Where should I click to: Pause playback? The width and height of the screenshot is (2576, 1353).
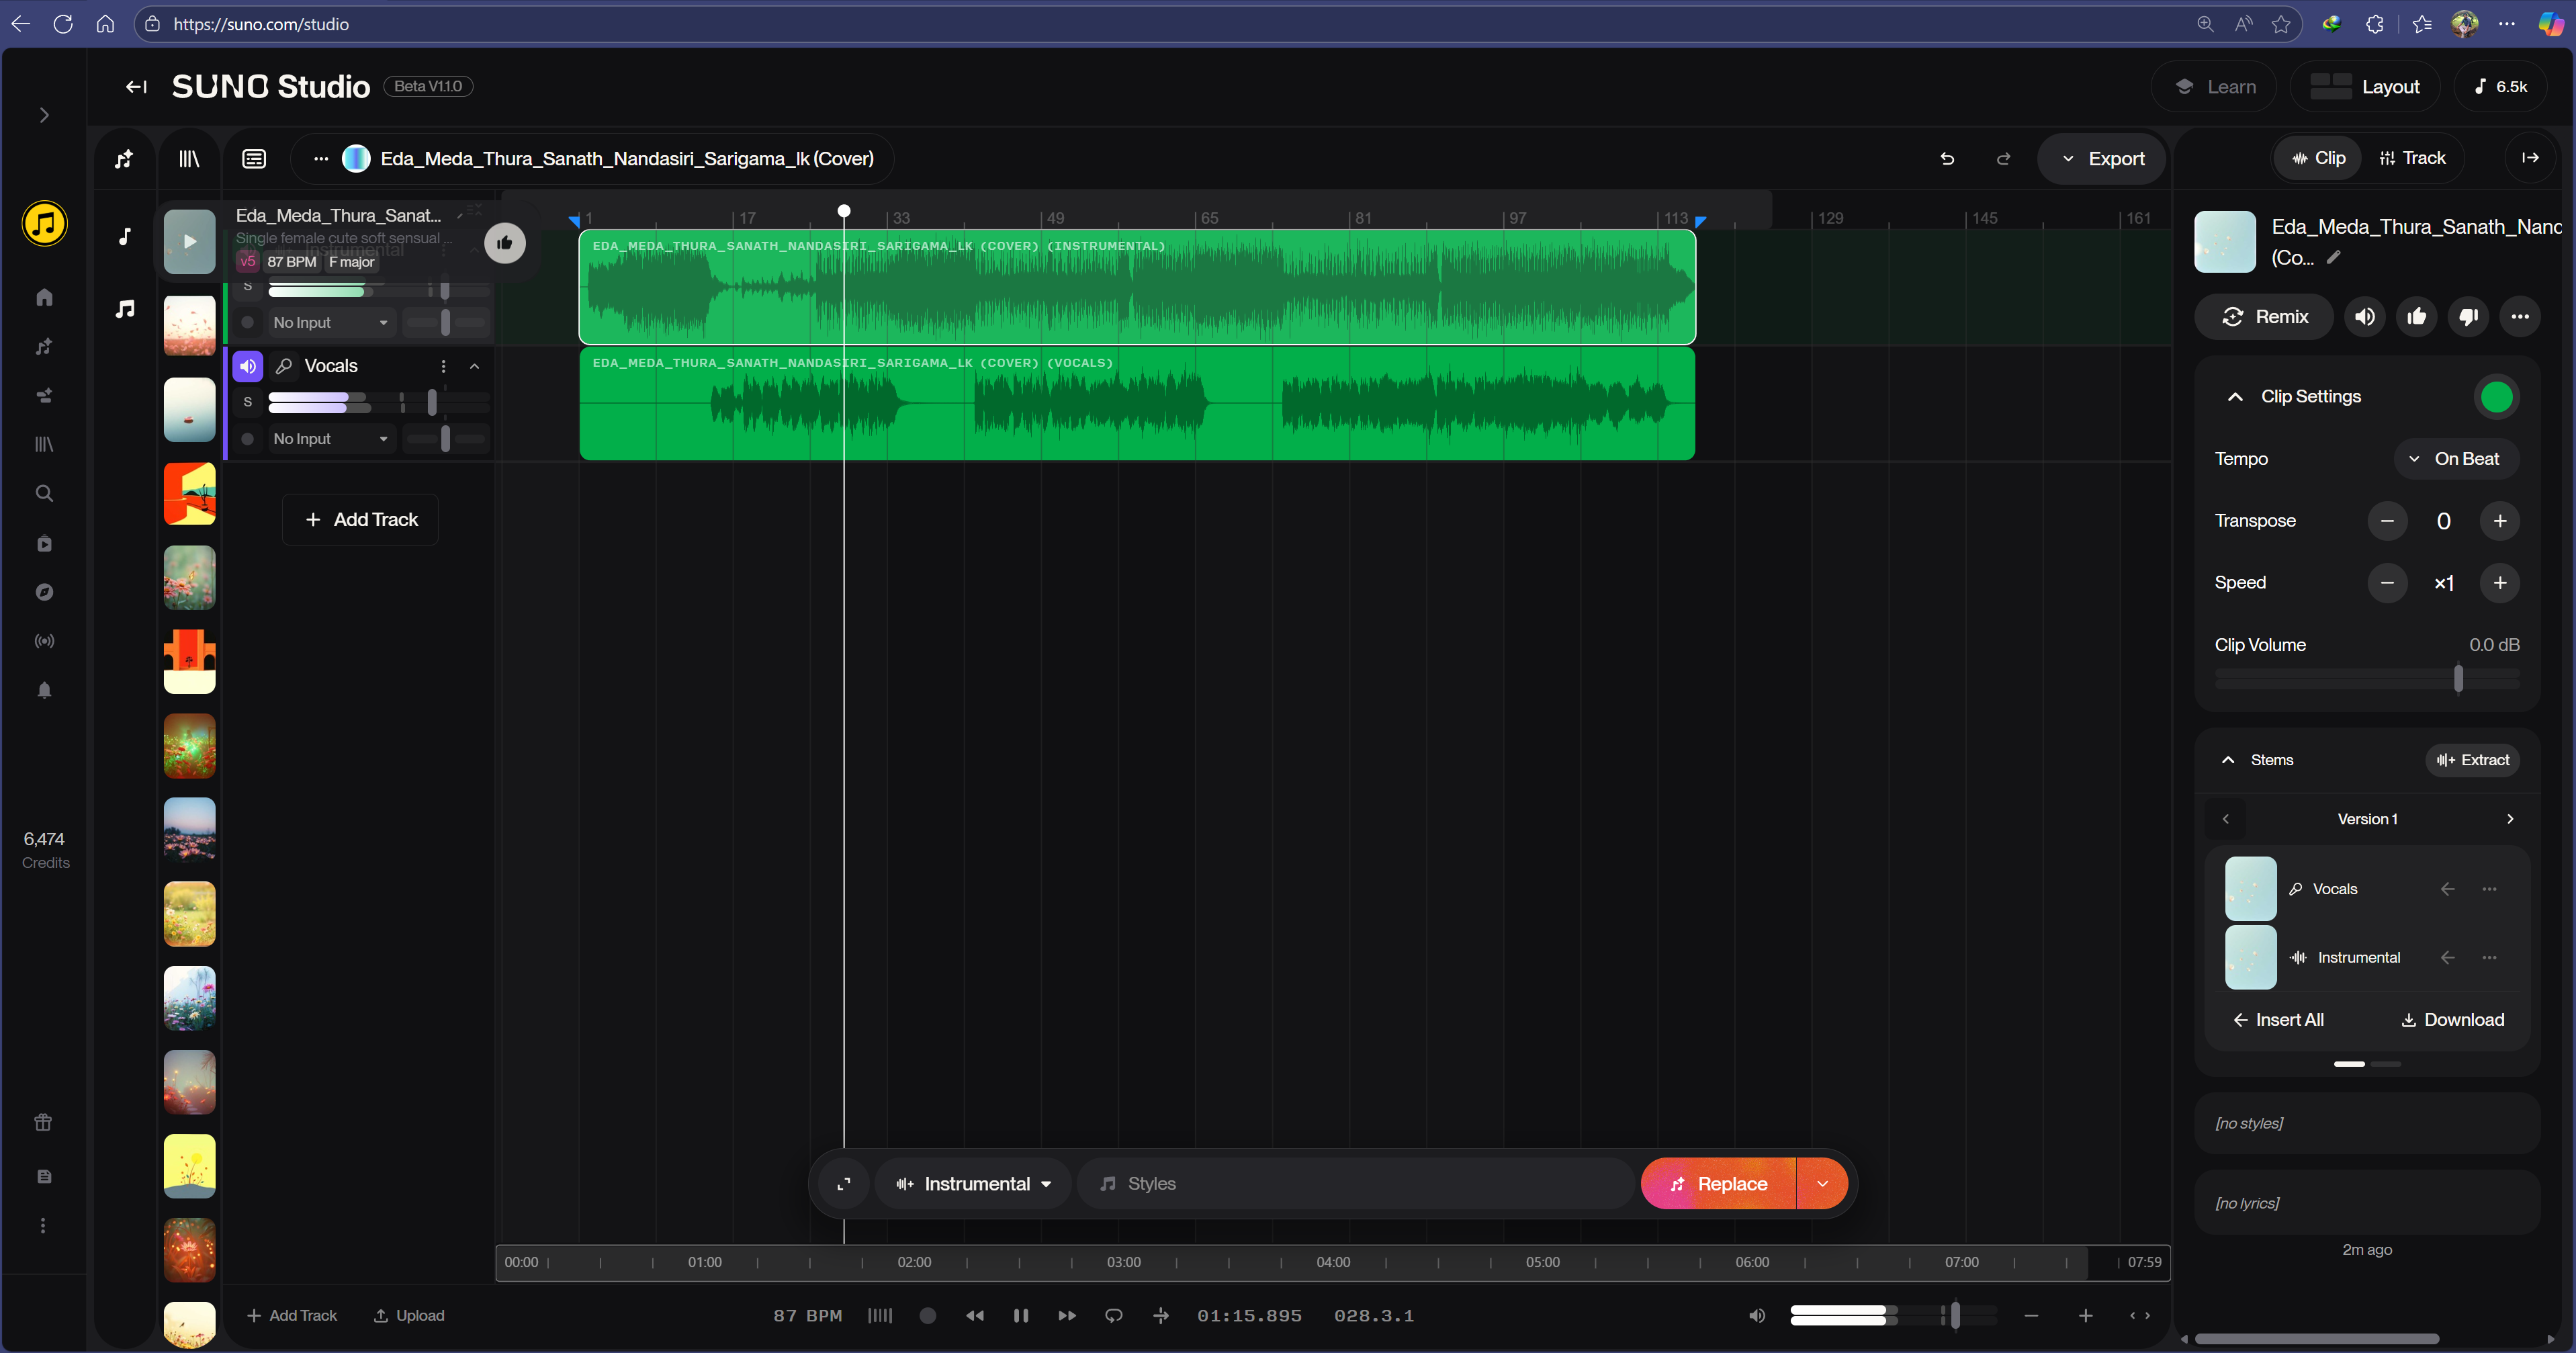pos(1021,1316)
